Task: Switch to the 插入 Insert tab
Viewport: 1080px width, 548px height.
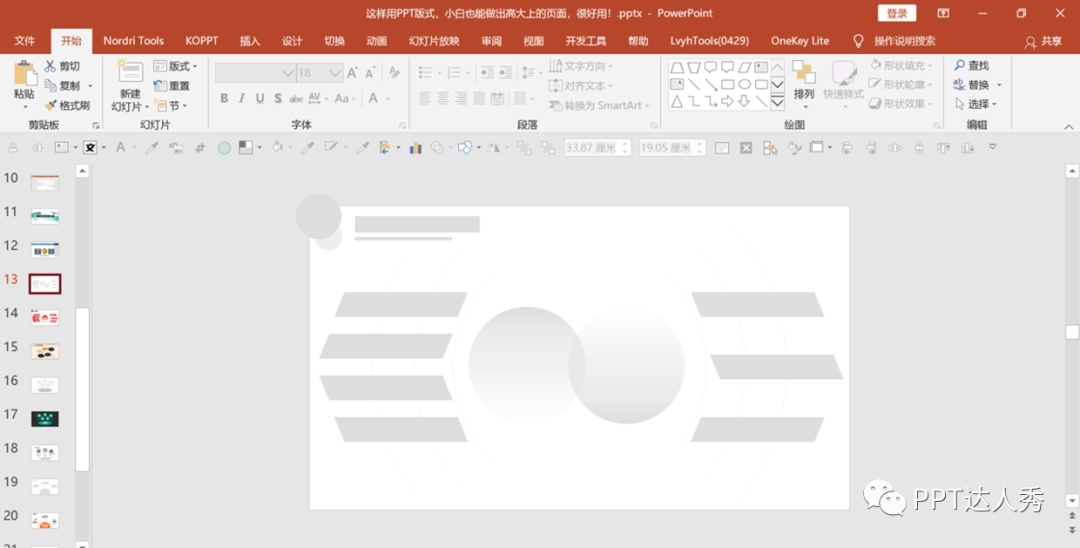Action: click(x=250, y=41)
